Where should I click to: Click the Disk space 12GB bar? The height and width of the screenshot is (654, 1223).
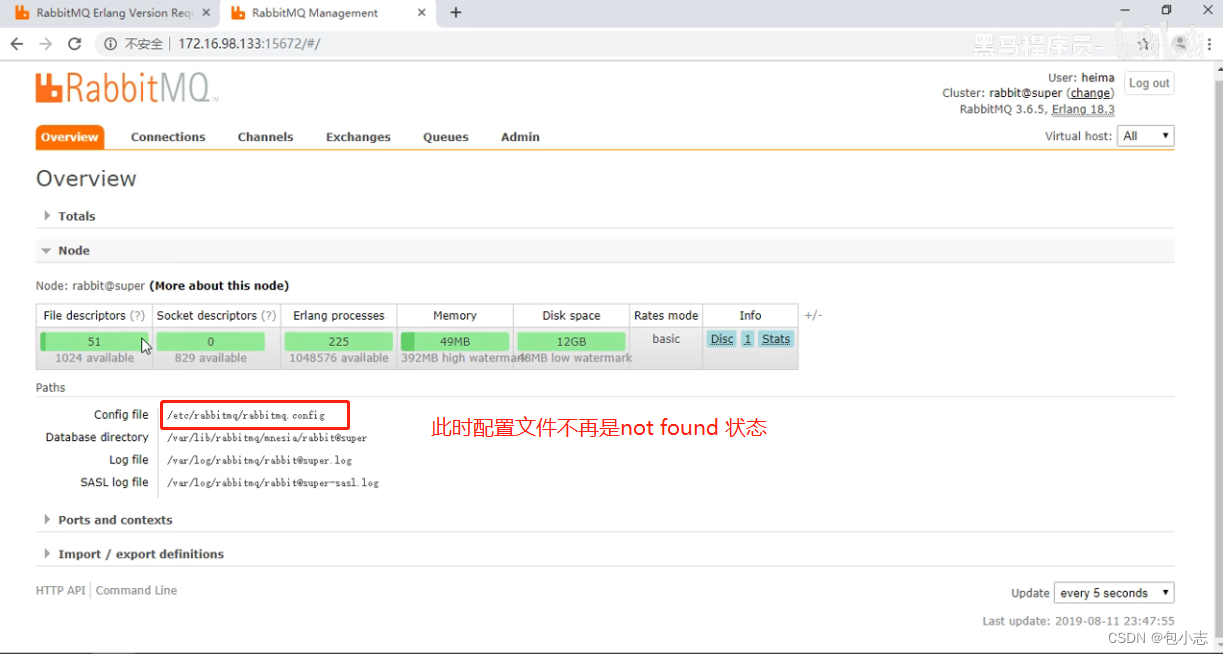tap(571, 342)
